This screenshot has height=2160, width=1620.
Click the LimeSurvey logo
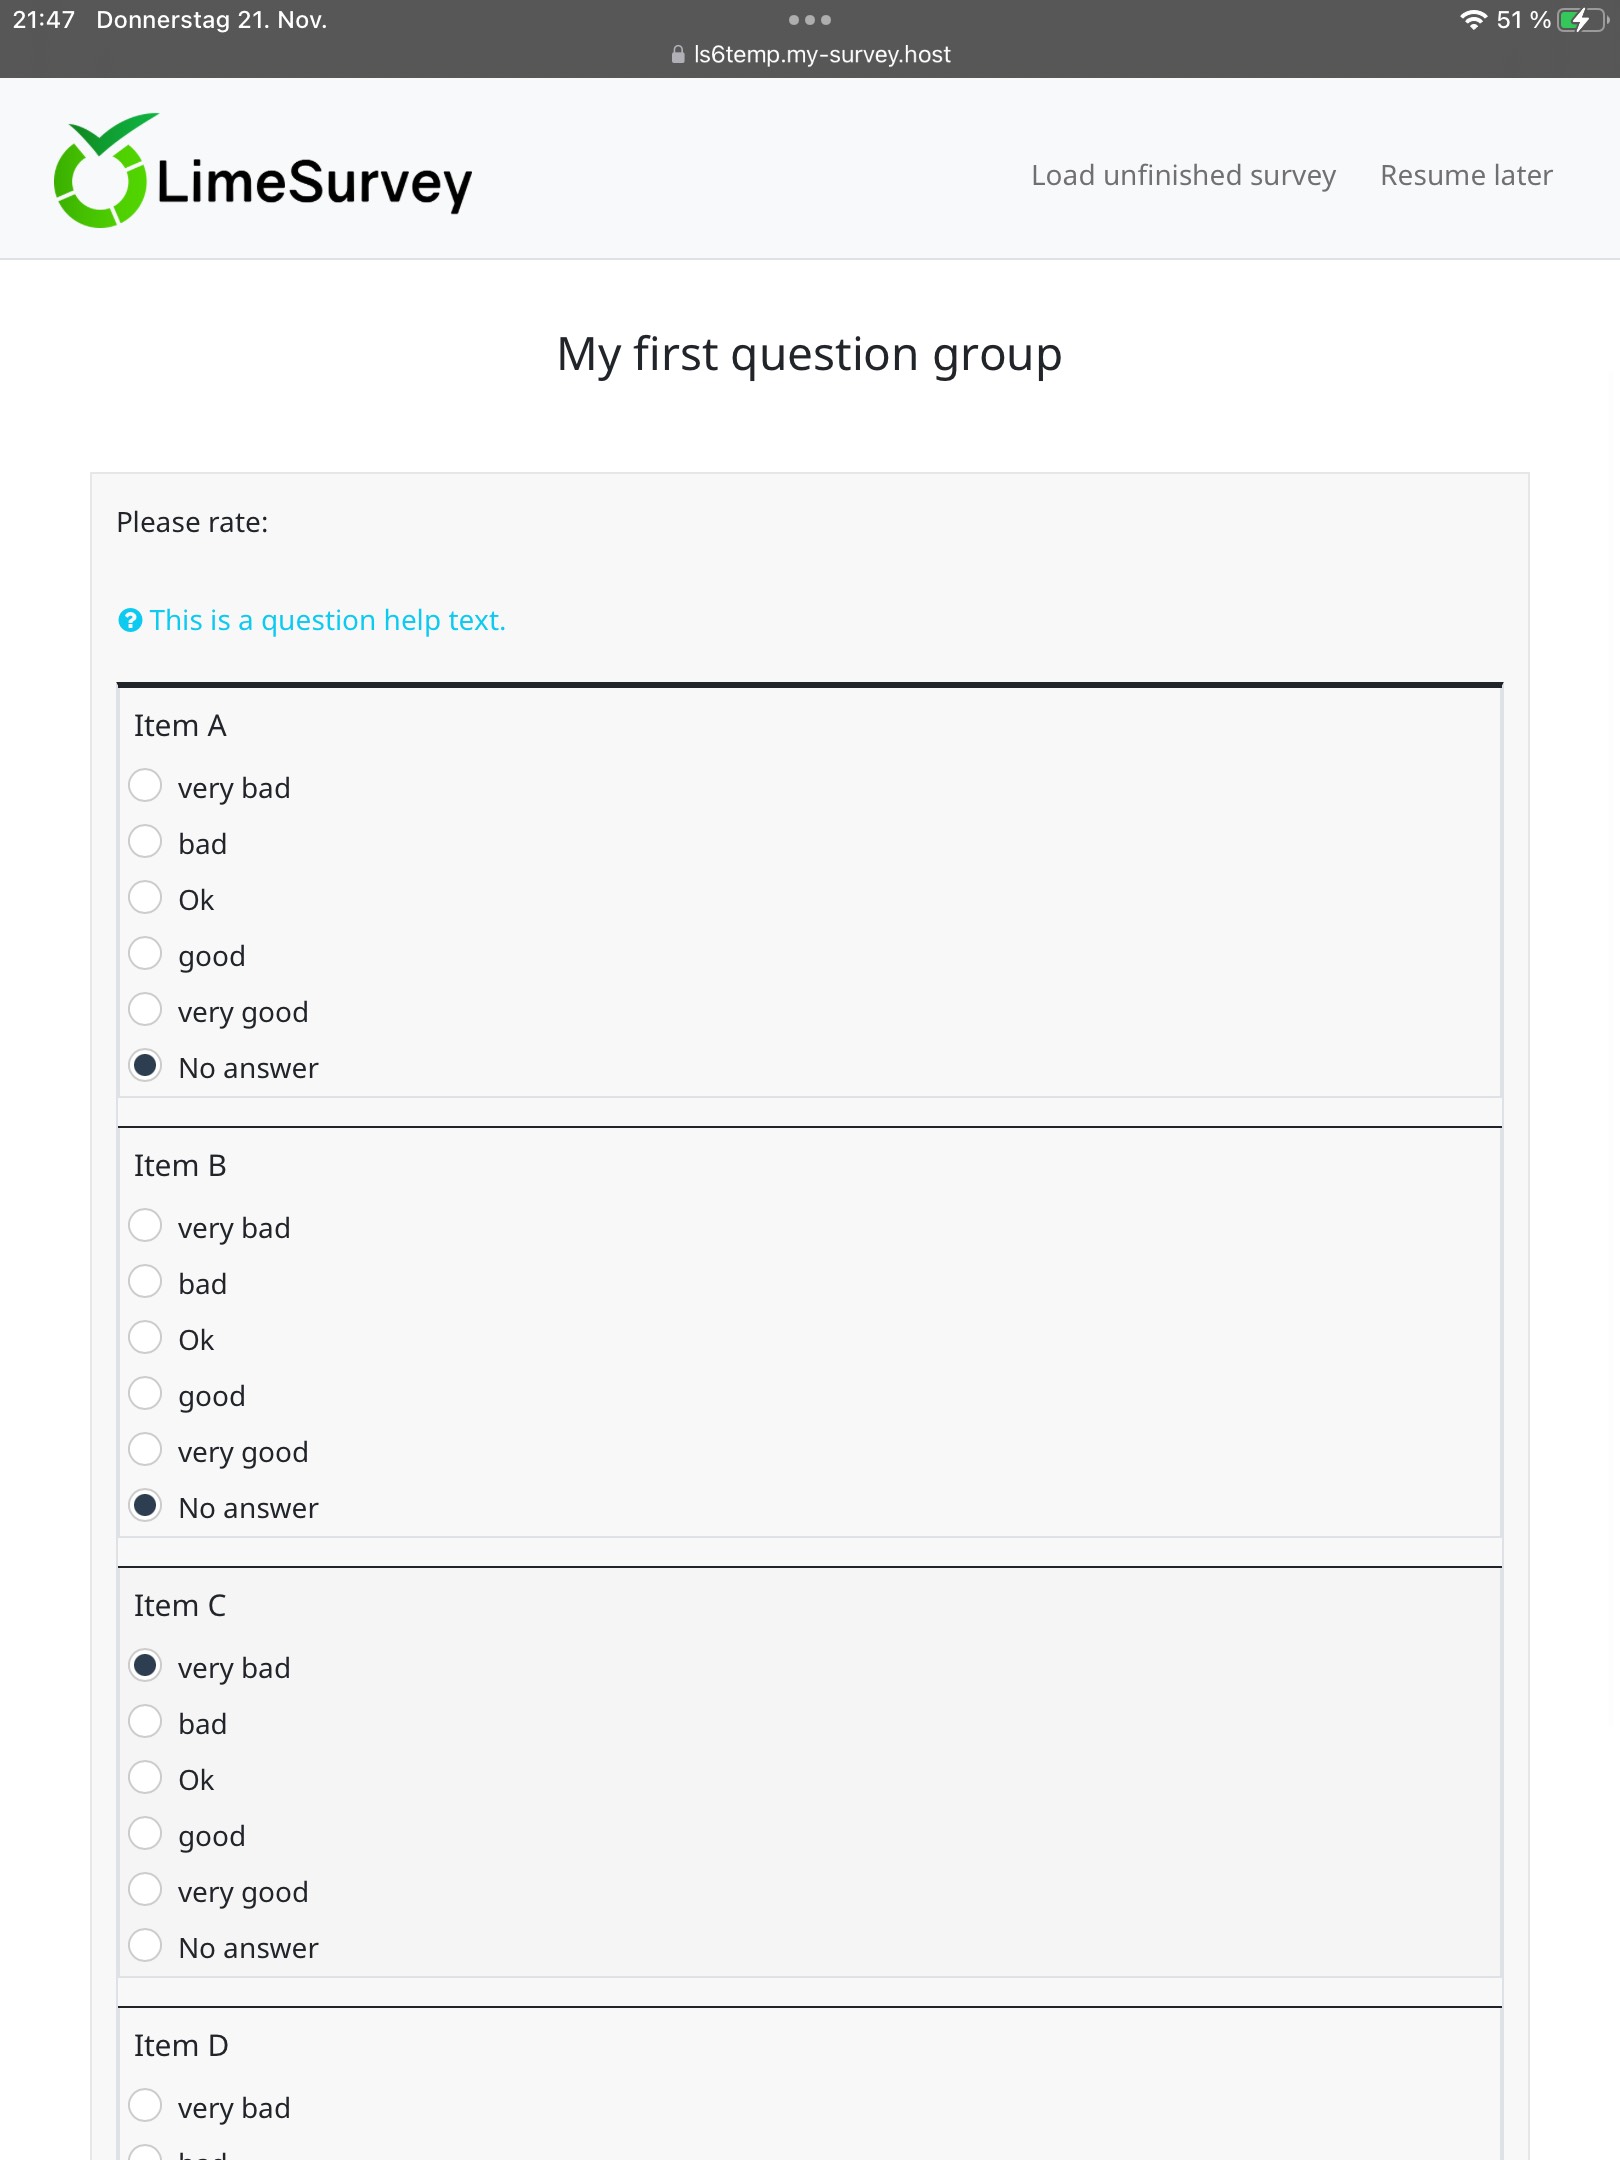(x=262, y=172)
